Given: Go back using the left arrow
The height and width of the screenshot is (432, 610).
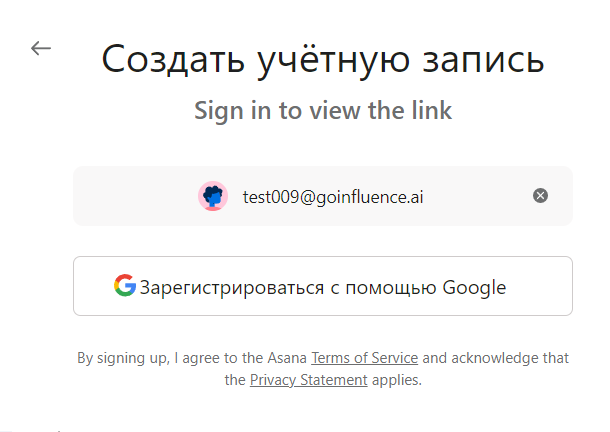Looking at the screenshot, I should pyautogui.click(x=41, y=48).
